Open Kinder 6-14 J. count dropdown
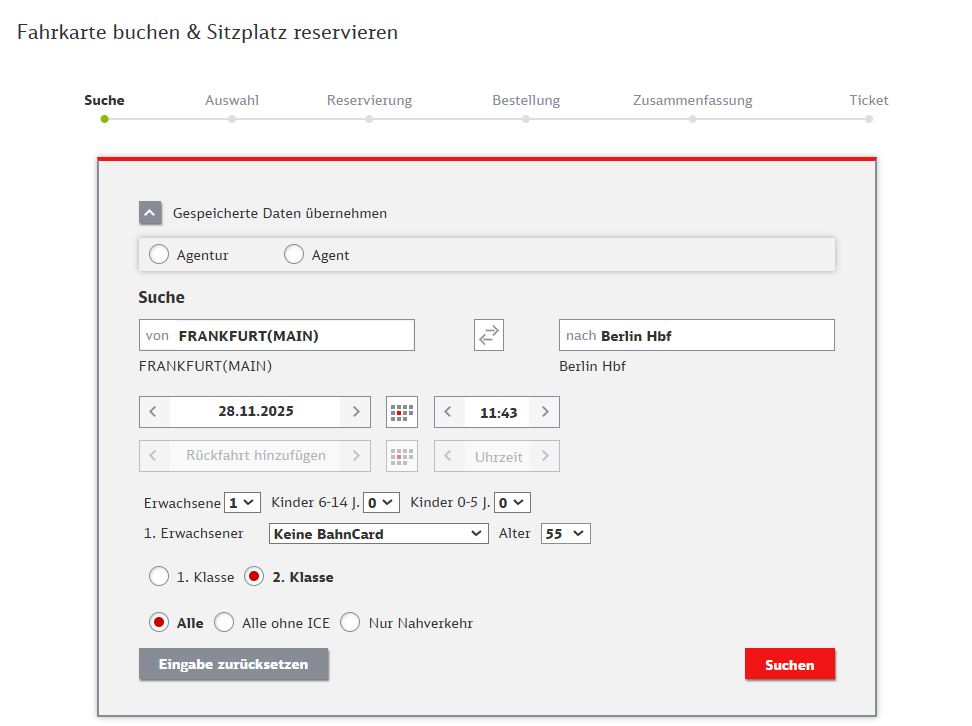The image size is (972, 726). coord(381,502)
